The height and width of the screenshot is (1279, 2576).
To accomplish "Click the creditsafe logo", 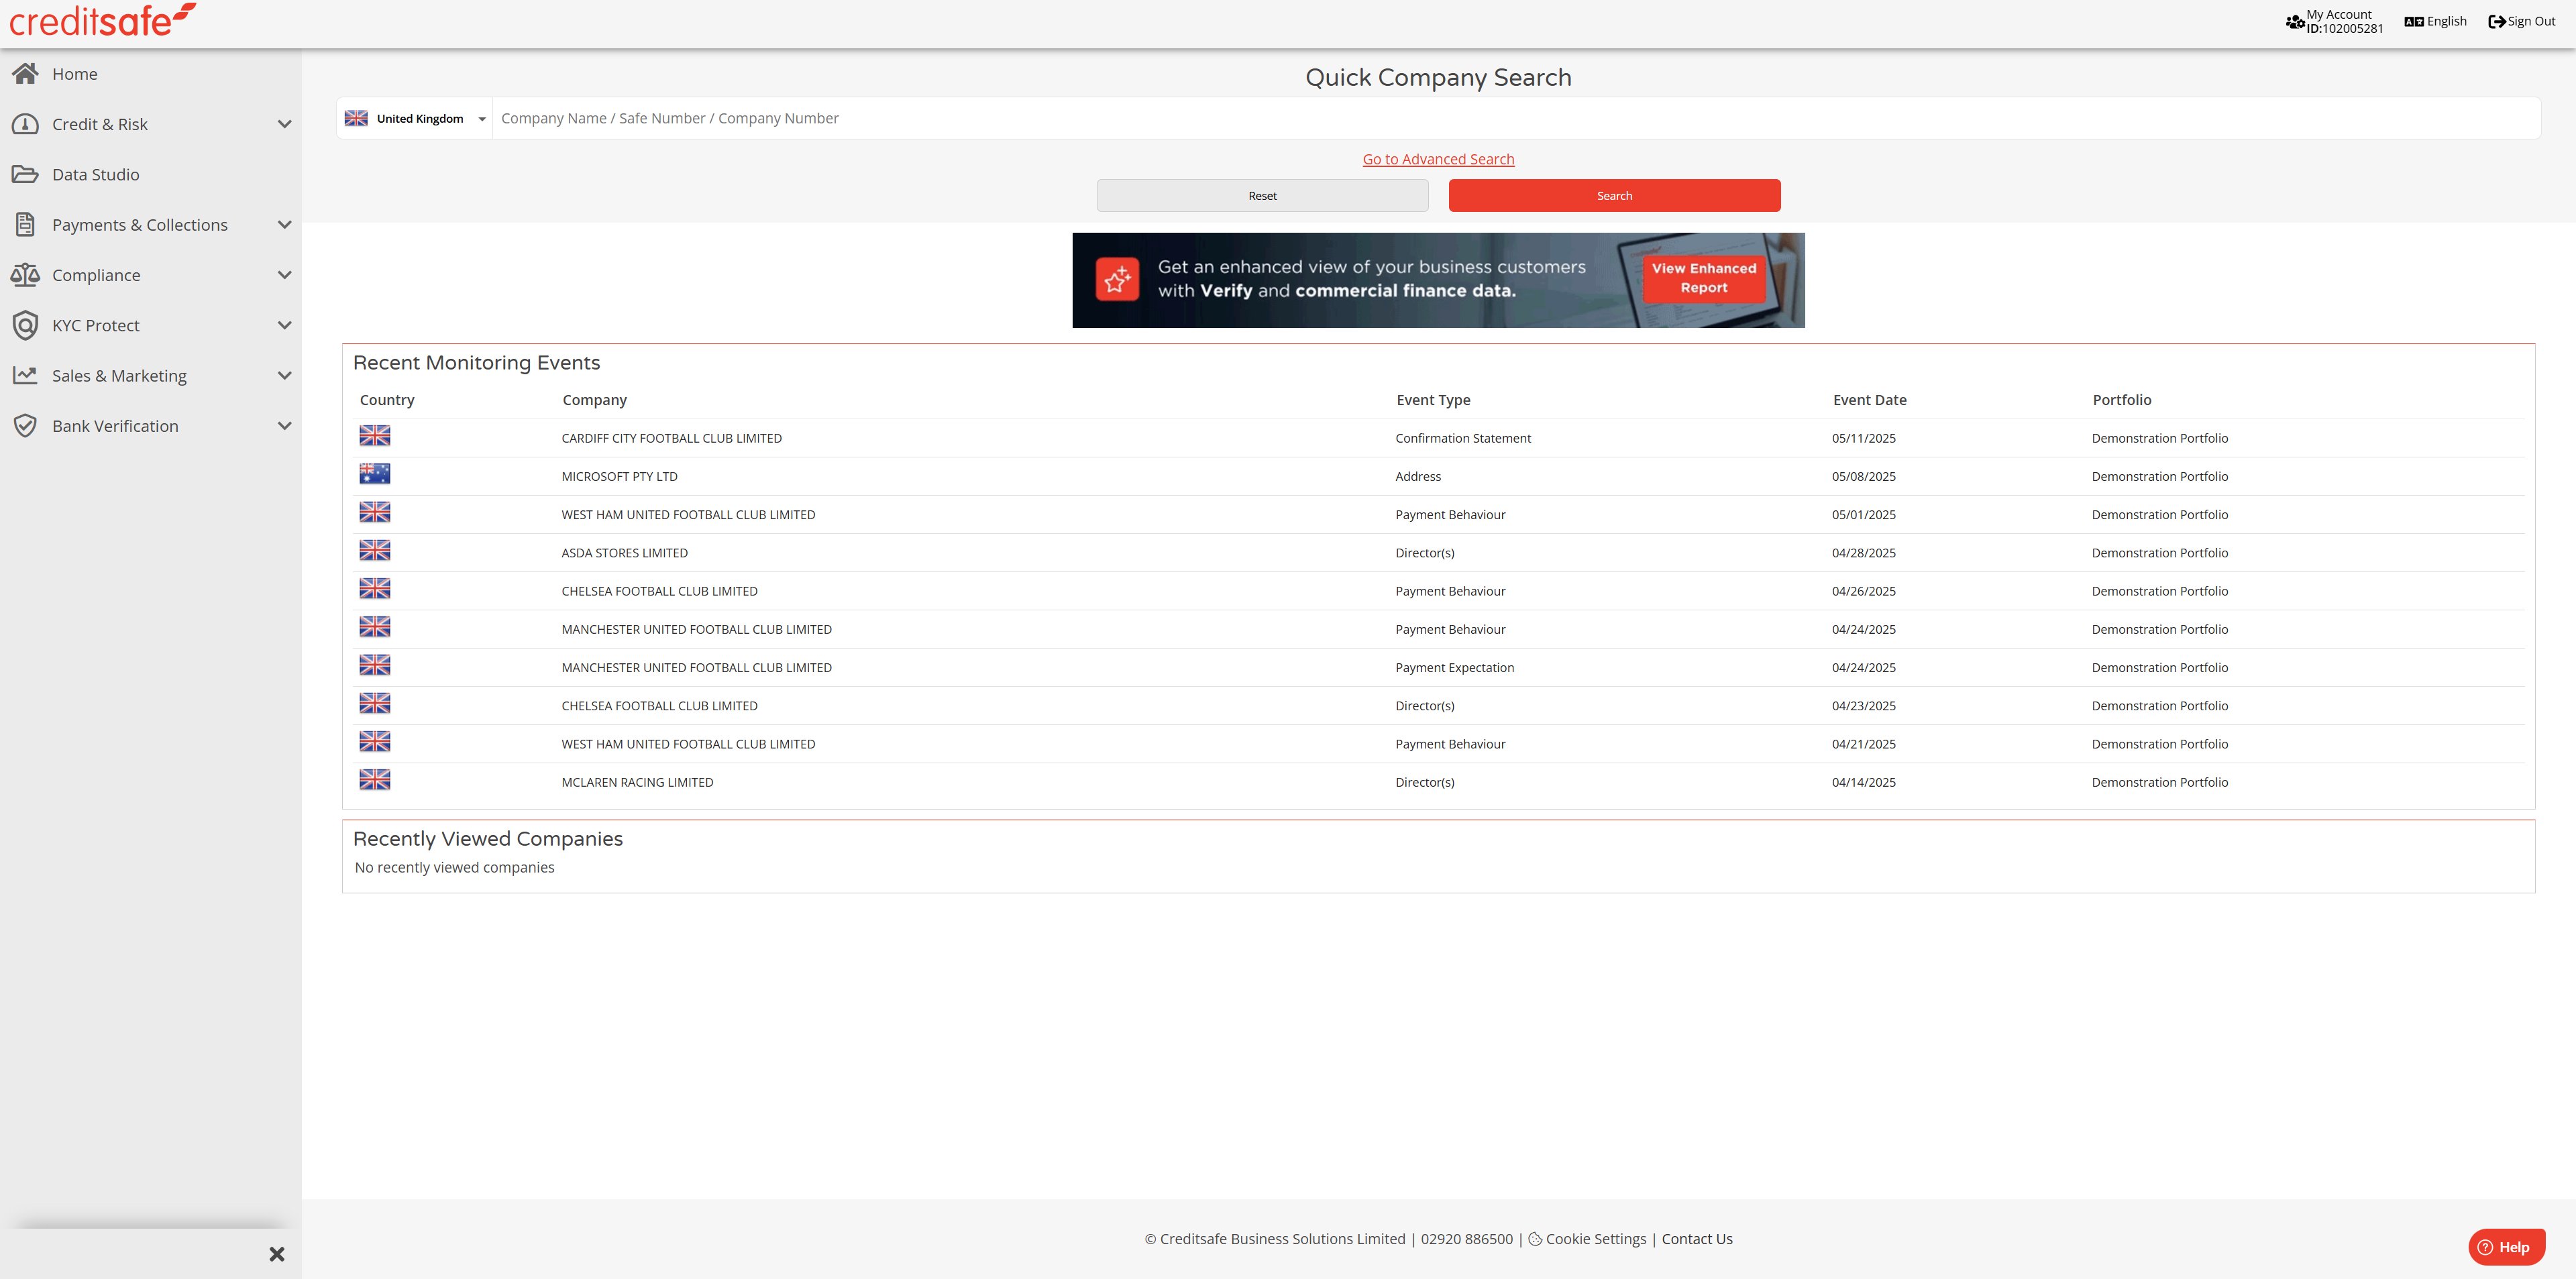I will [102, 20].
